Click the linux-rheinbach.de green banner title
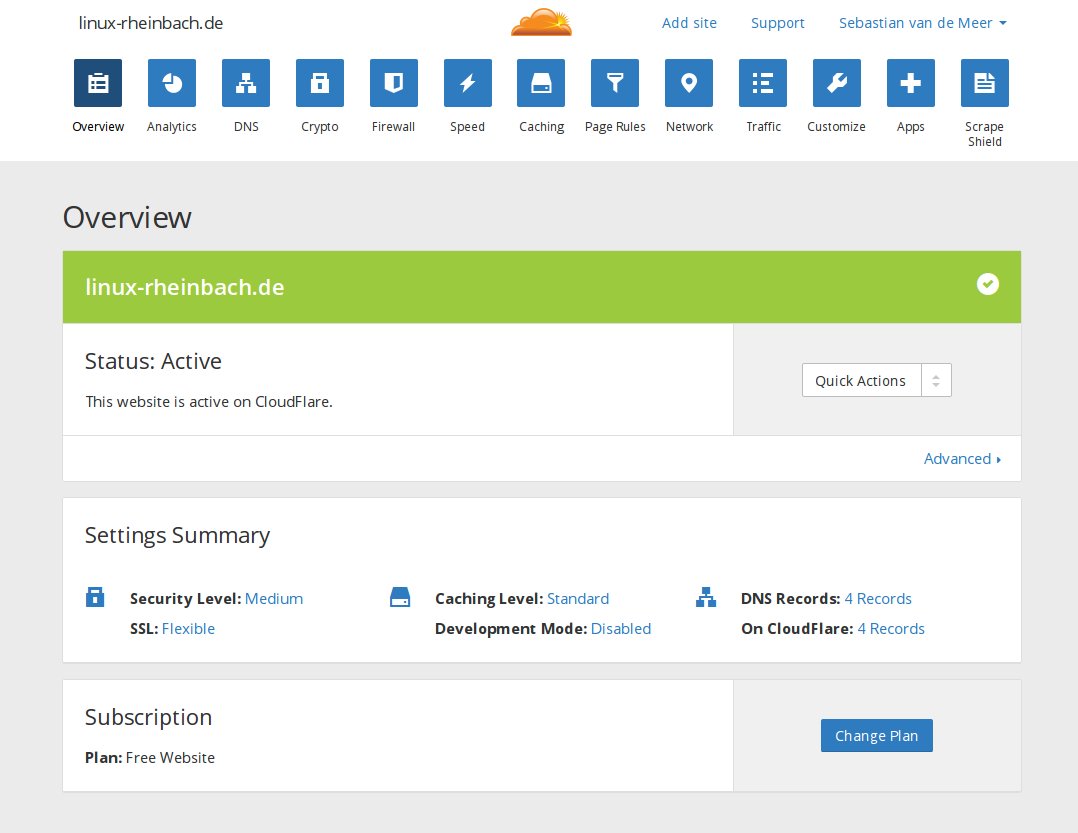1078x833 pixels. pyautogui.click(x=185, y=287)
